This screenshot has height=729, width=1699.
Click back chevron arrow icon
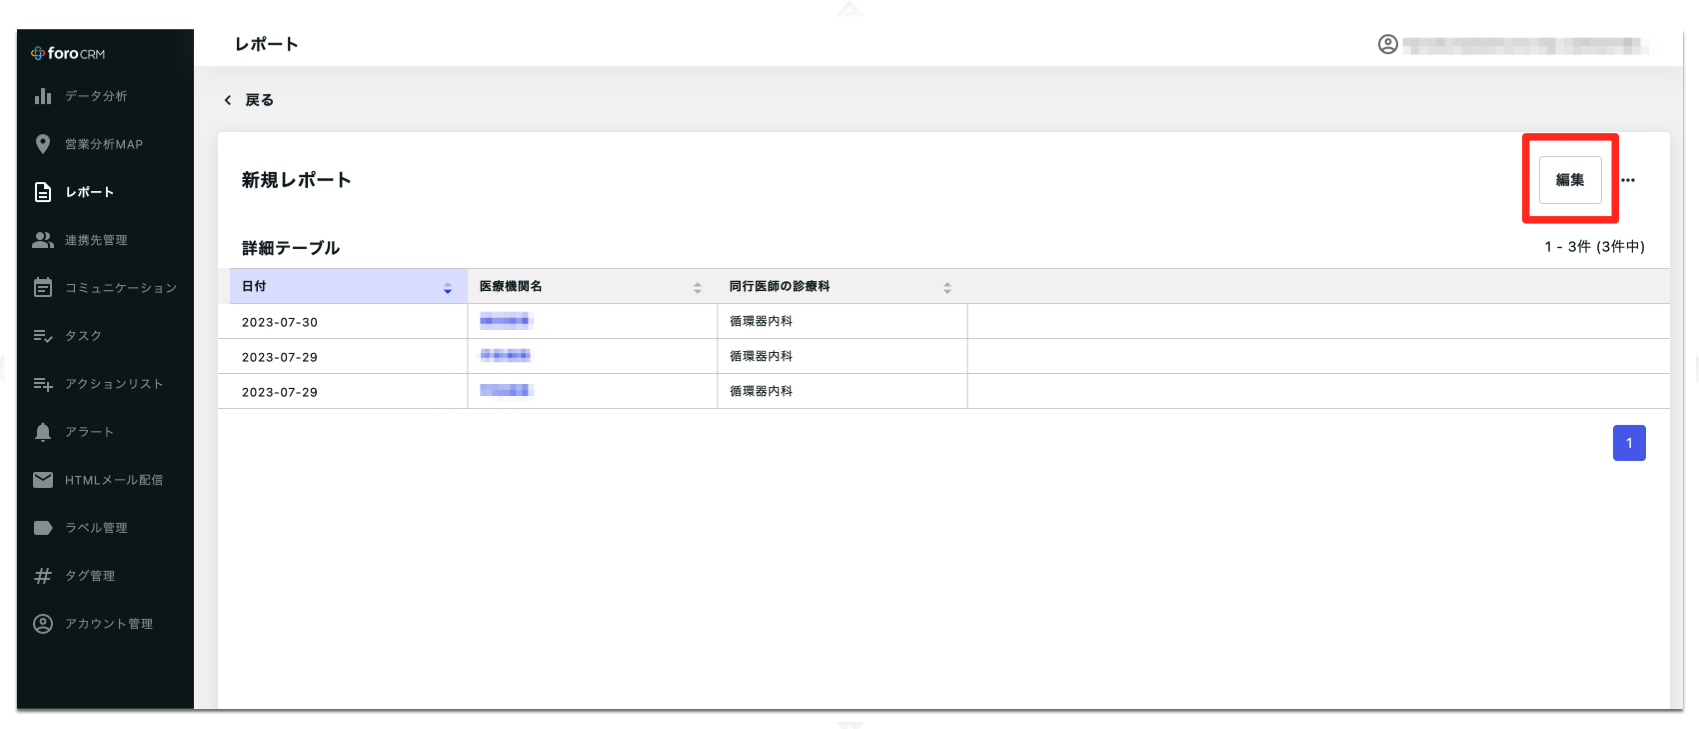pyautogui.click(x=228, y=100)
